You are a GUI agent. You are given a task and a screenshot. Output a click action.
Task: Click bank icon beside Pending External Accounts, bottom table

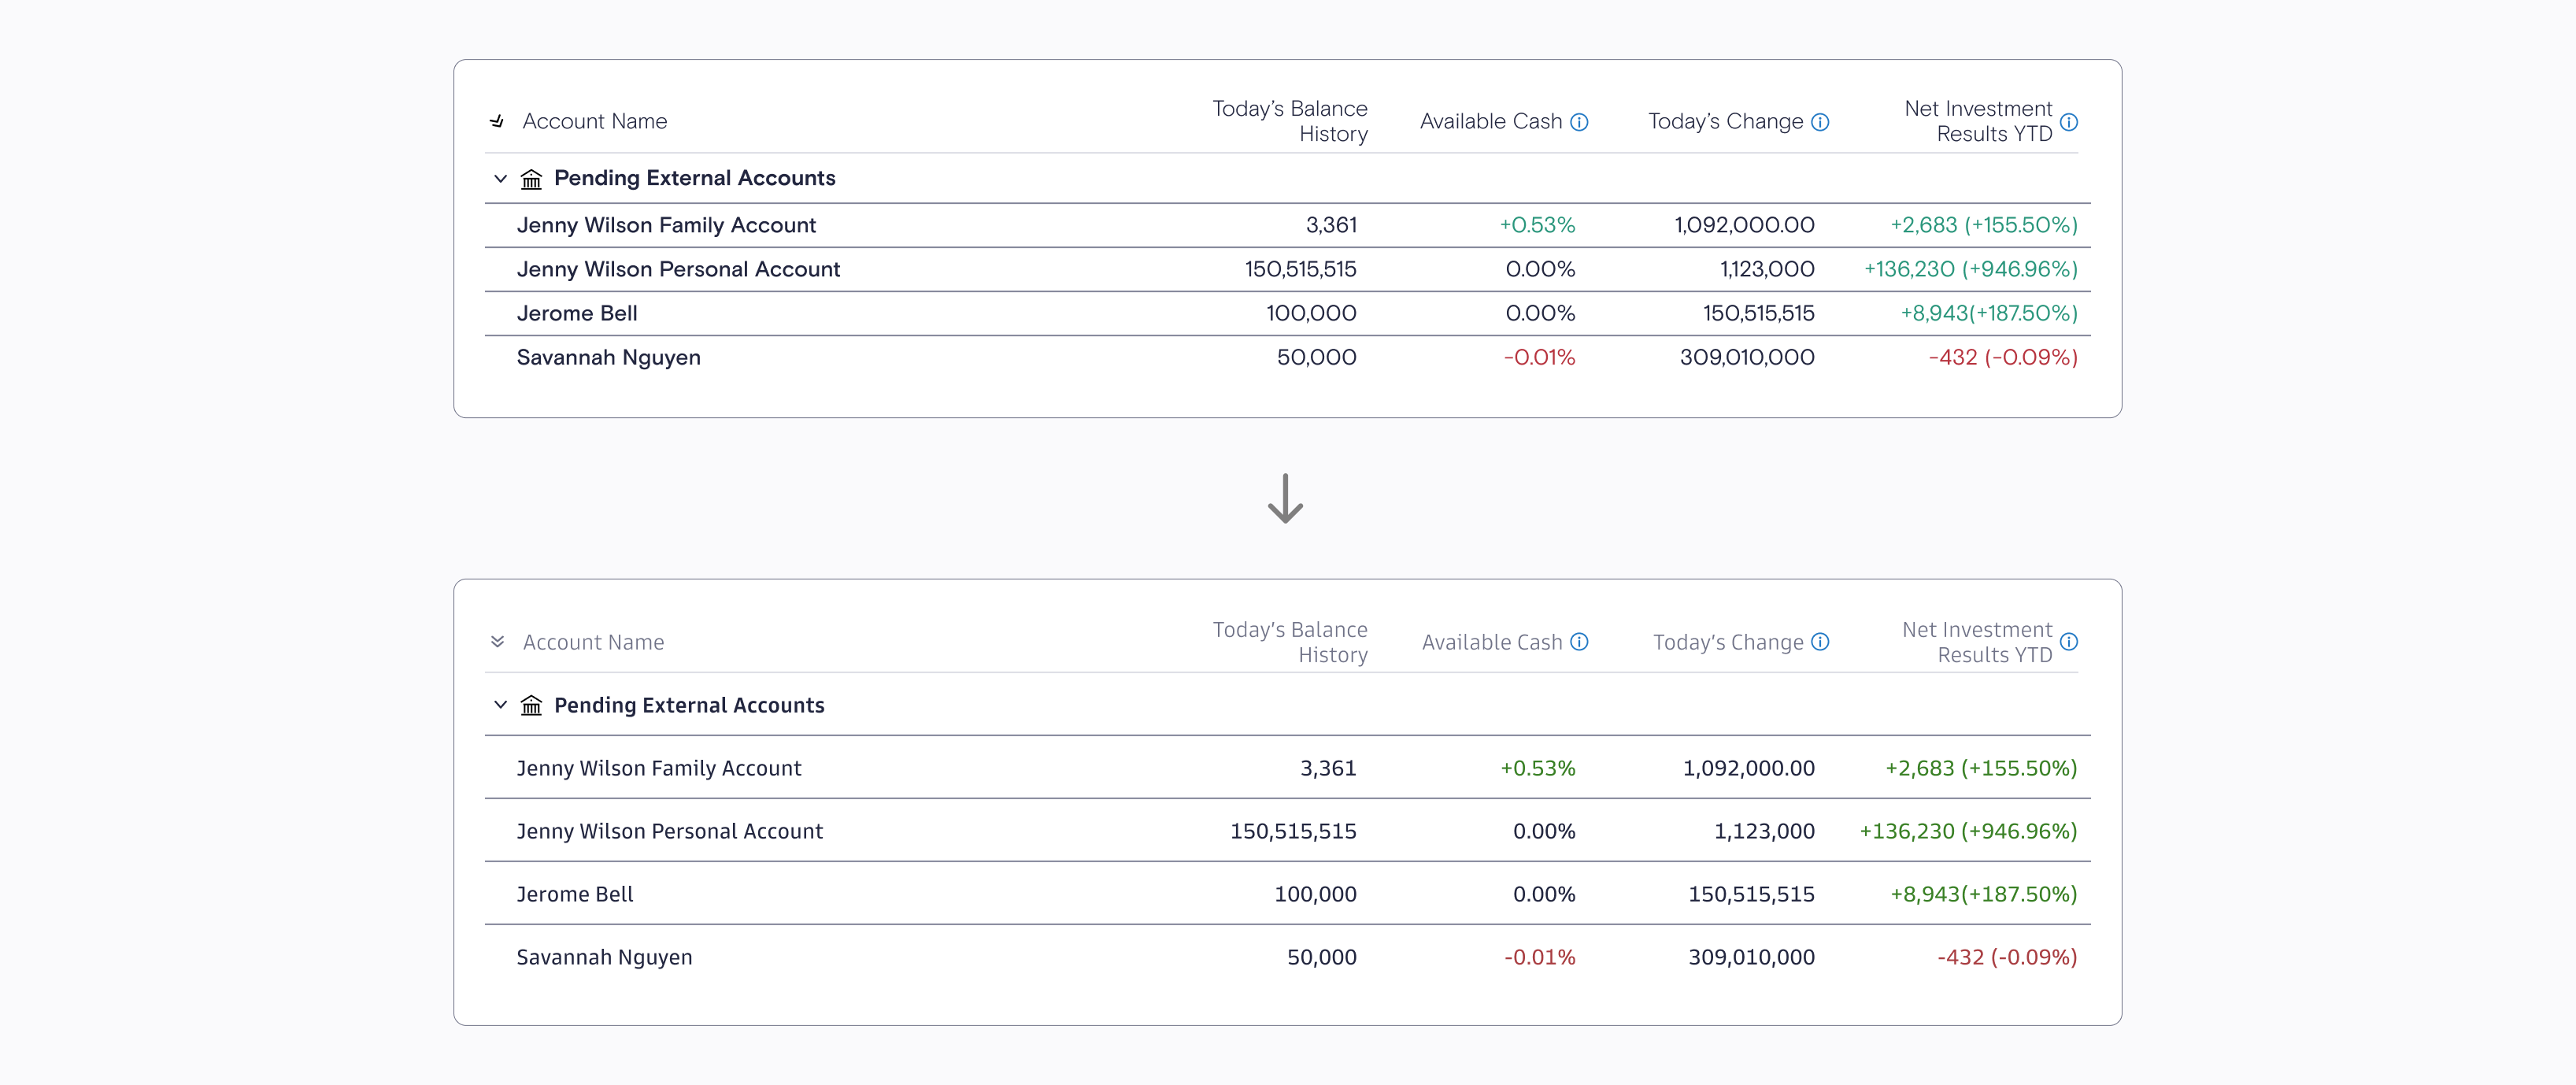tap(531, 706)
